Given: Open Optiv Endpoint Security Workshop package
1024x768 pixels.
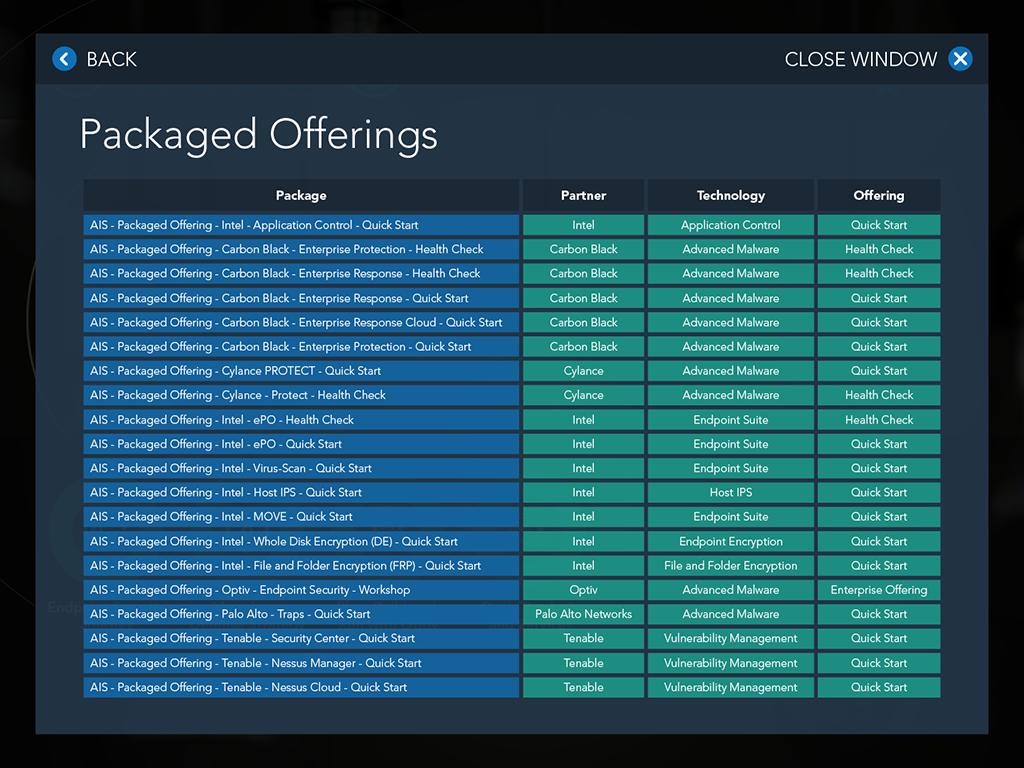Looking at the screenshot, I should tap(301, 590).
